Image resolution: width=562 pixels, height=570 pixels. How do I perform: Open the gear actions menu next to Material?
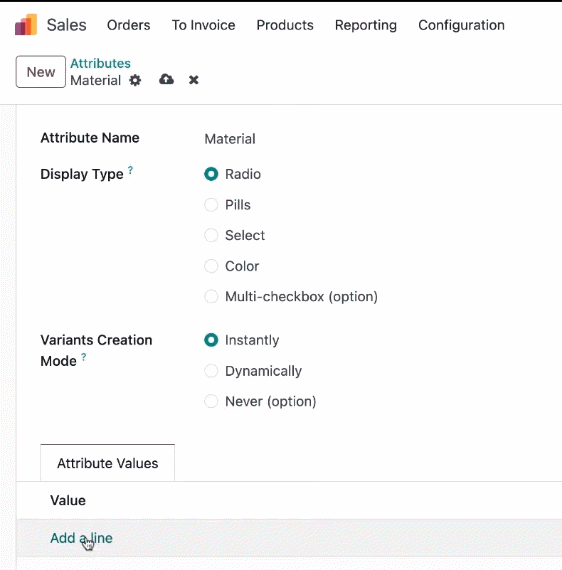(x=135, y=80)
